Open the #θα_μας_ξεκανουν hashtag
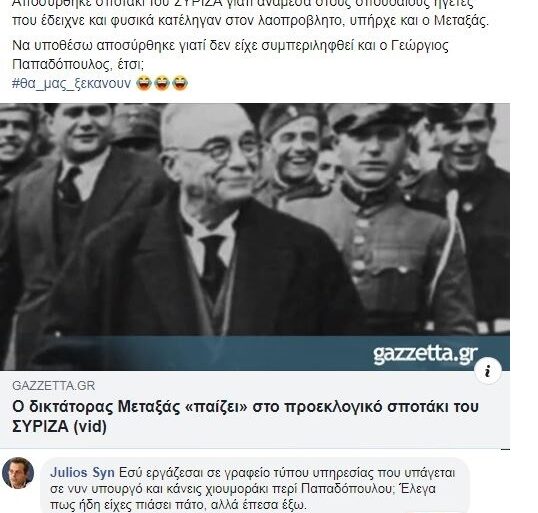Screen dimensions: 538x513 71,83
